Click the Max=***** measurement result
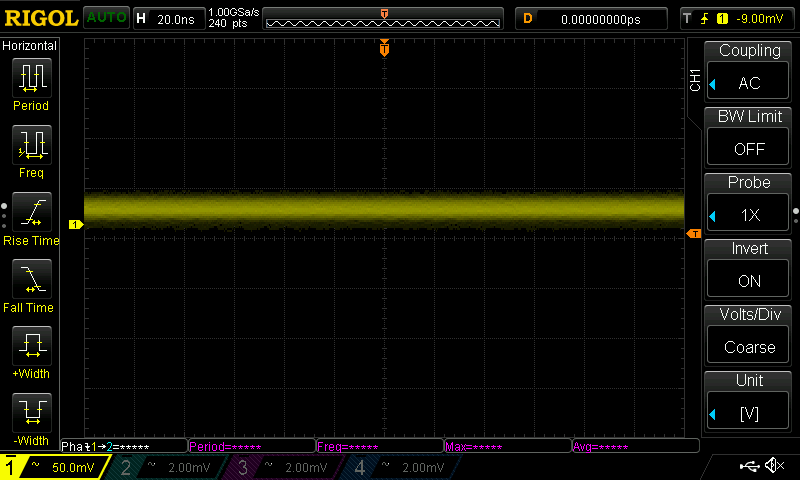This screenshot has width=800, height=480. click(508, 446)
